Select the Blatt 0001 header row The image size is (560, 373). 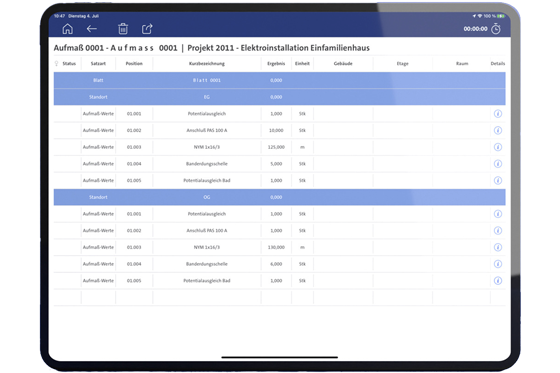point(279,80)
